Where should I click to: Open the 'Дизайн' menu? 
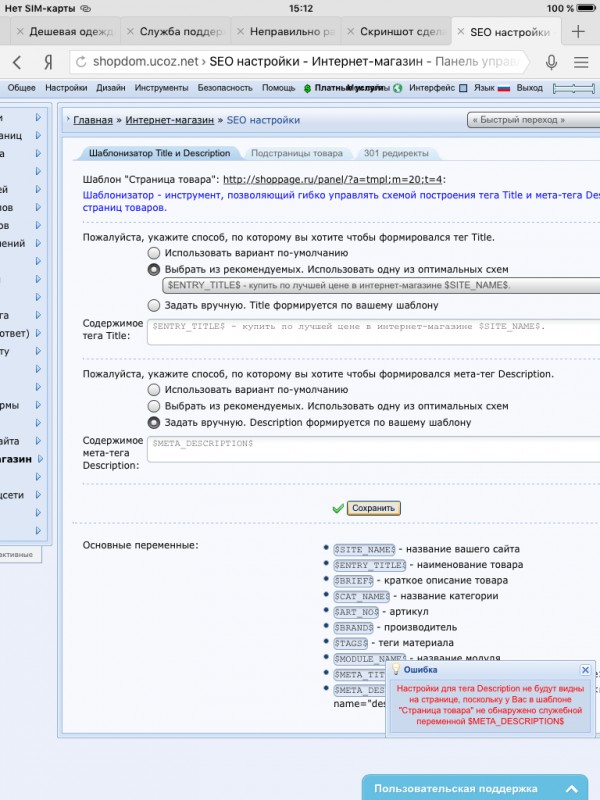click(111, 88)
